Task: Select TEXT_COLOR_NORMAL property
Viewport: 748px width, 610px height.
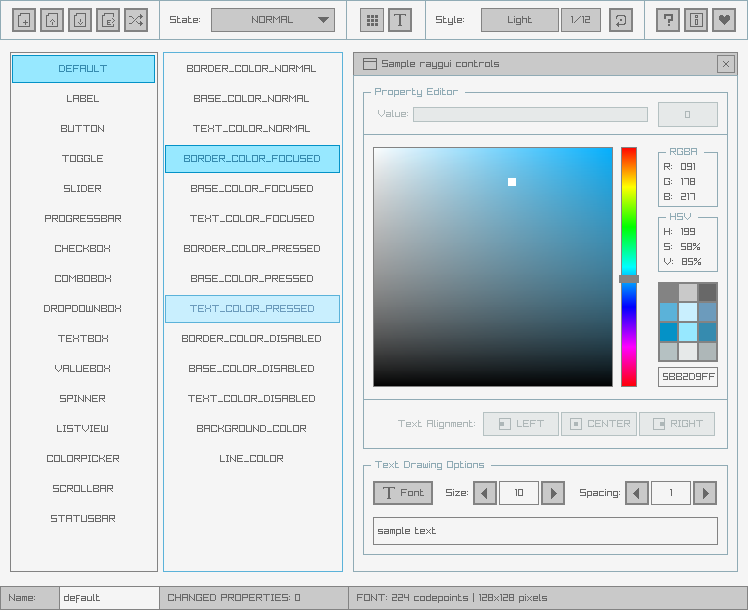Action: click(252, 129)
